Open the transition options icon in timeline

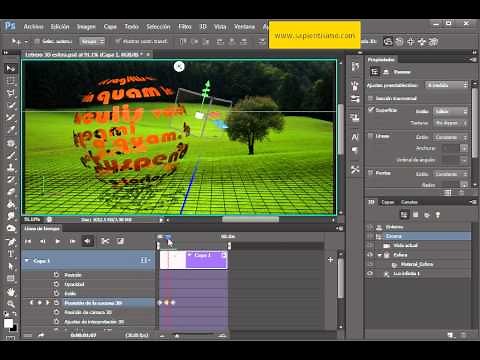(120, 241)
